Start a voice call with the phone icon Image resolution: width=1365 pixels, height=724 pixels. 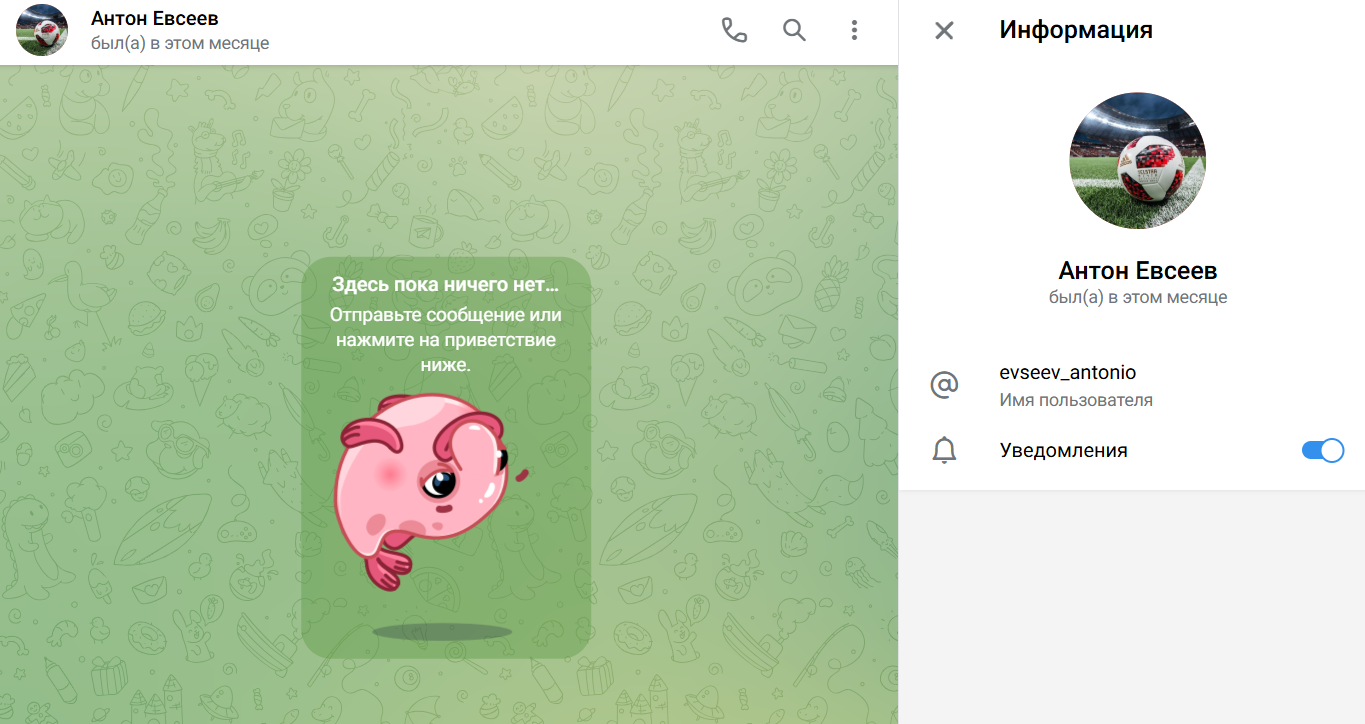pos(734,30)
